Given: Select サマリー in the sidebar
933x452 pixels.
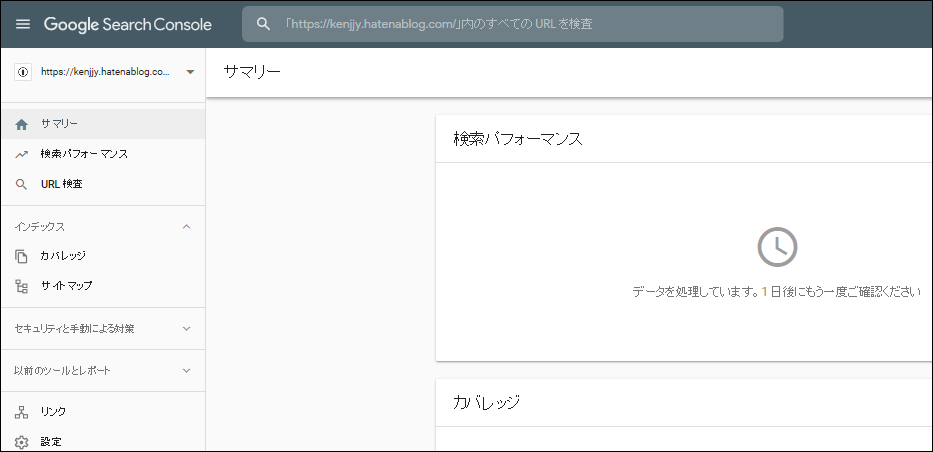Looking at the screenshot, I should [103, 124].
